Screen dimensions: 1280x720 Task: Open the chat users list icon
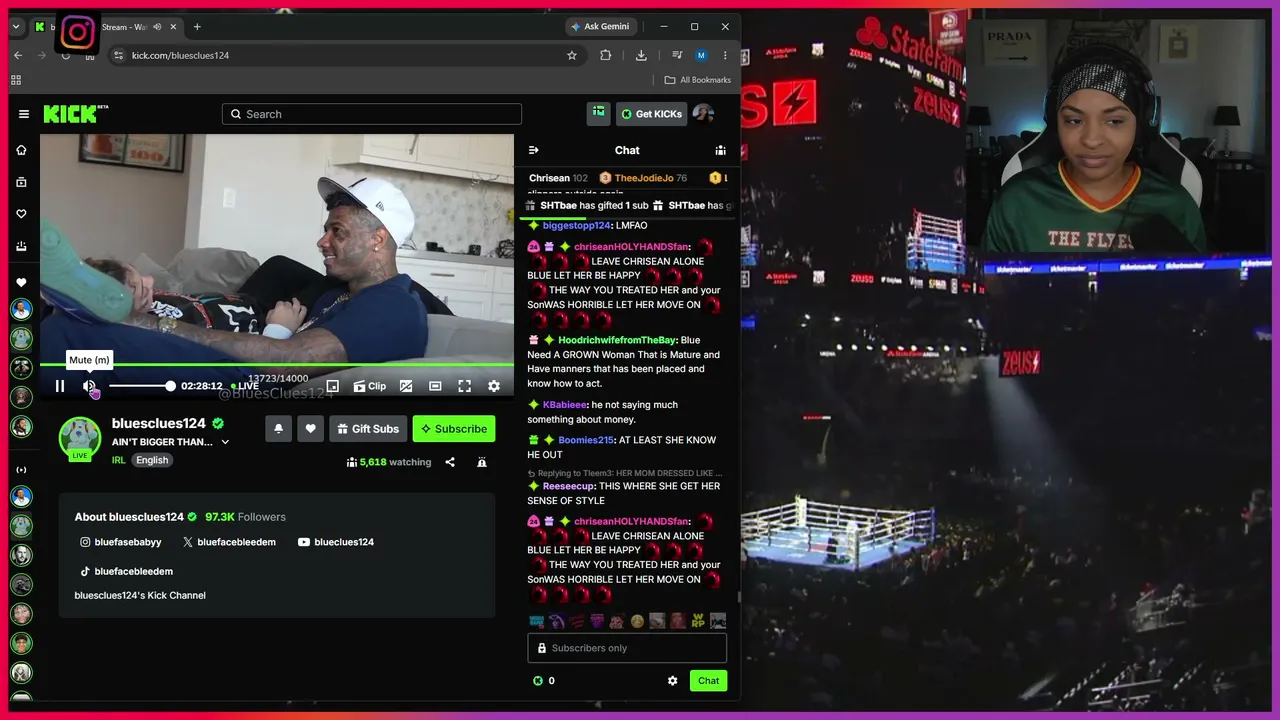pyautogui.click(x=720, y=150)
